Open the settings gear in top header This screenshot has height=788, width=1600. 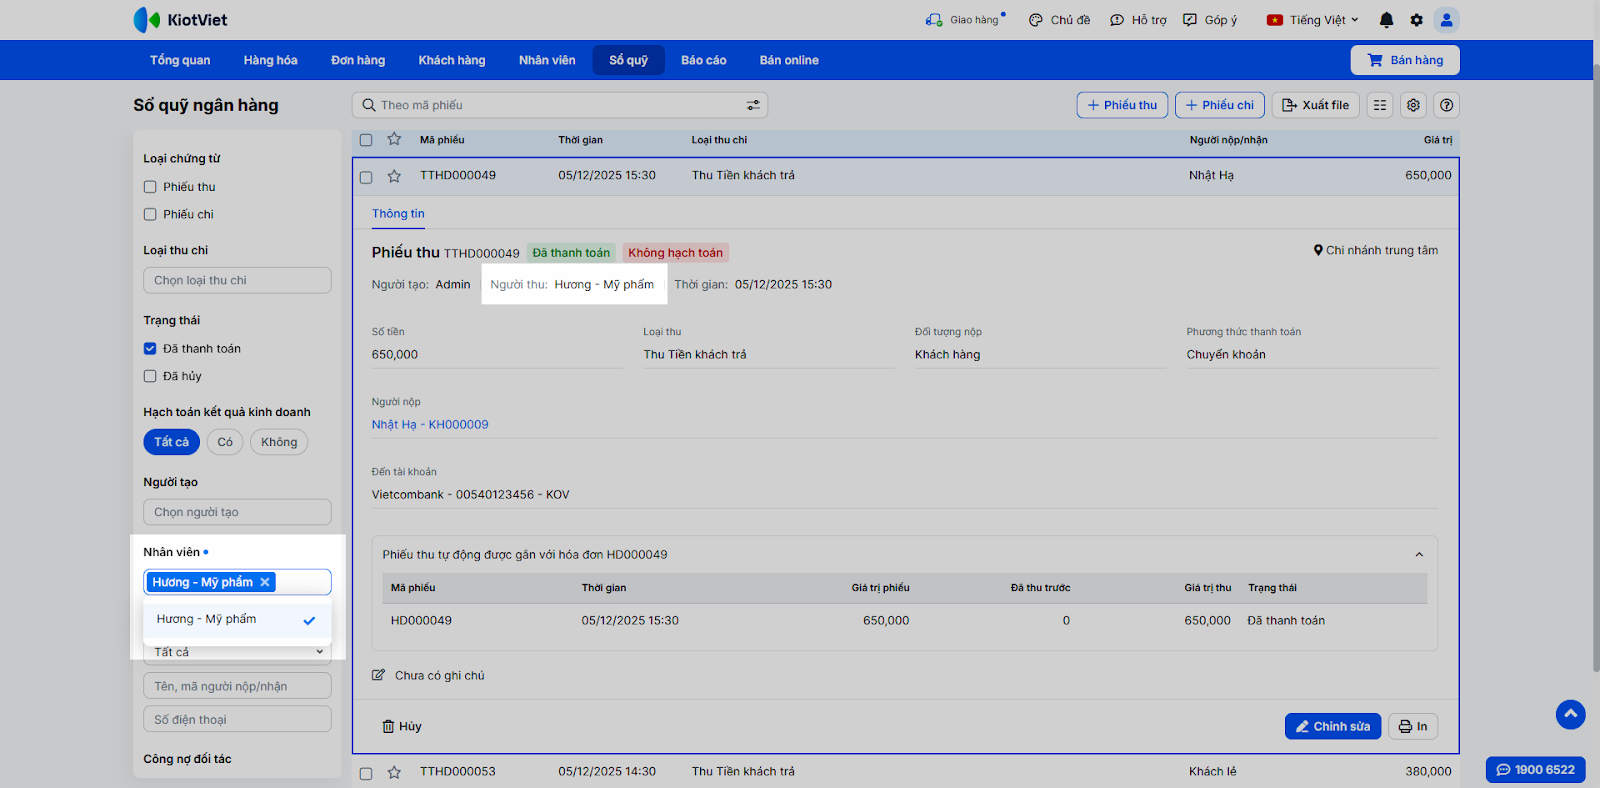coord(1416,20)
